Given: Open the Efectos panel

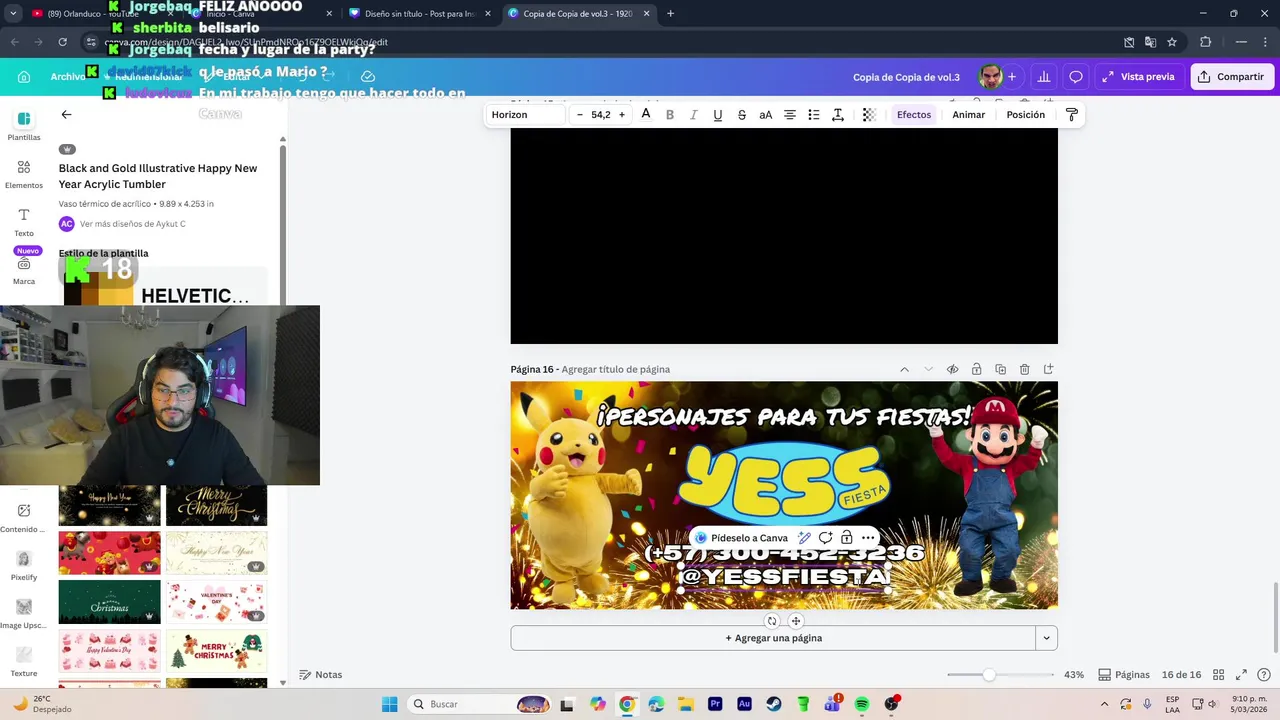Looking at the screenshot, I should pos(914,115).
